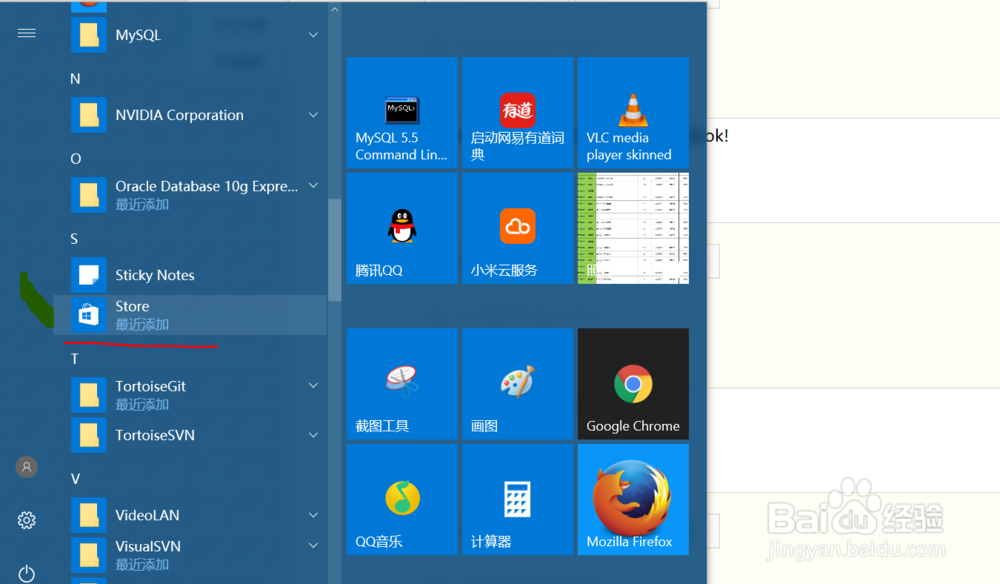The width and height of the screenshot is (1000, 584).
Task: Expand the MySQL folder chevron
Action: (x=312, y=33)
